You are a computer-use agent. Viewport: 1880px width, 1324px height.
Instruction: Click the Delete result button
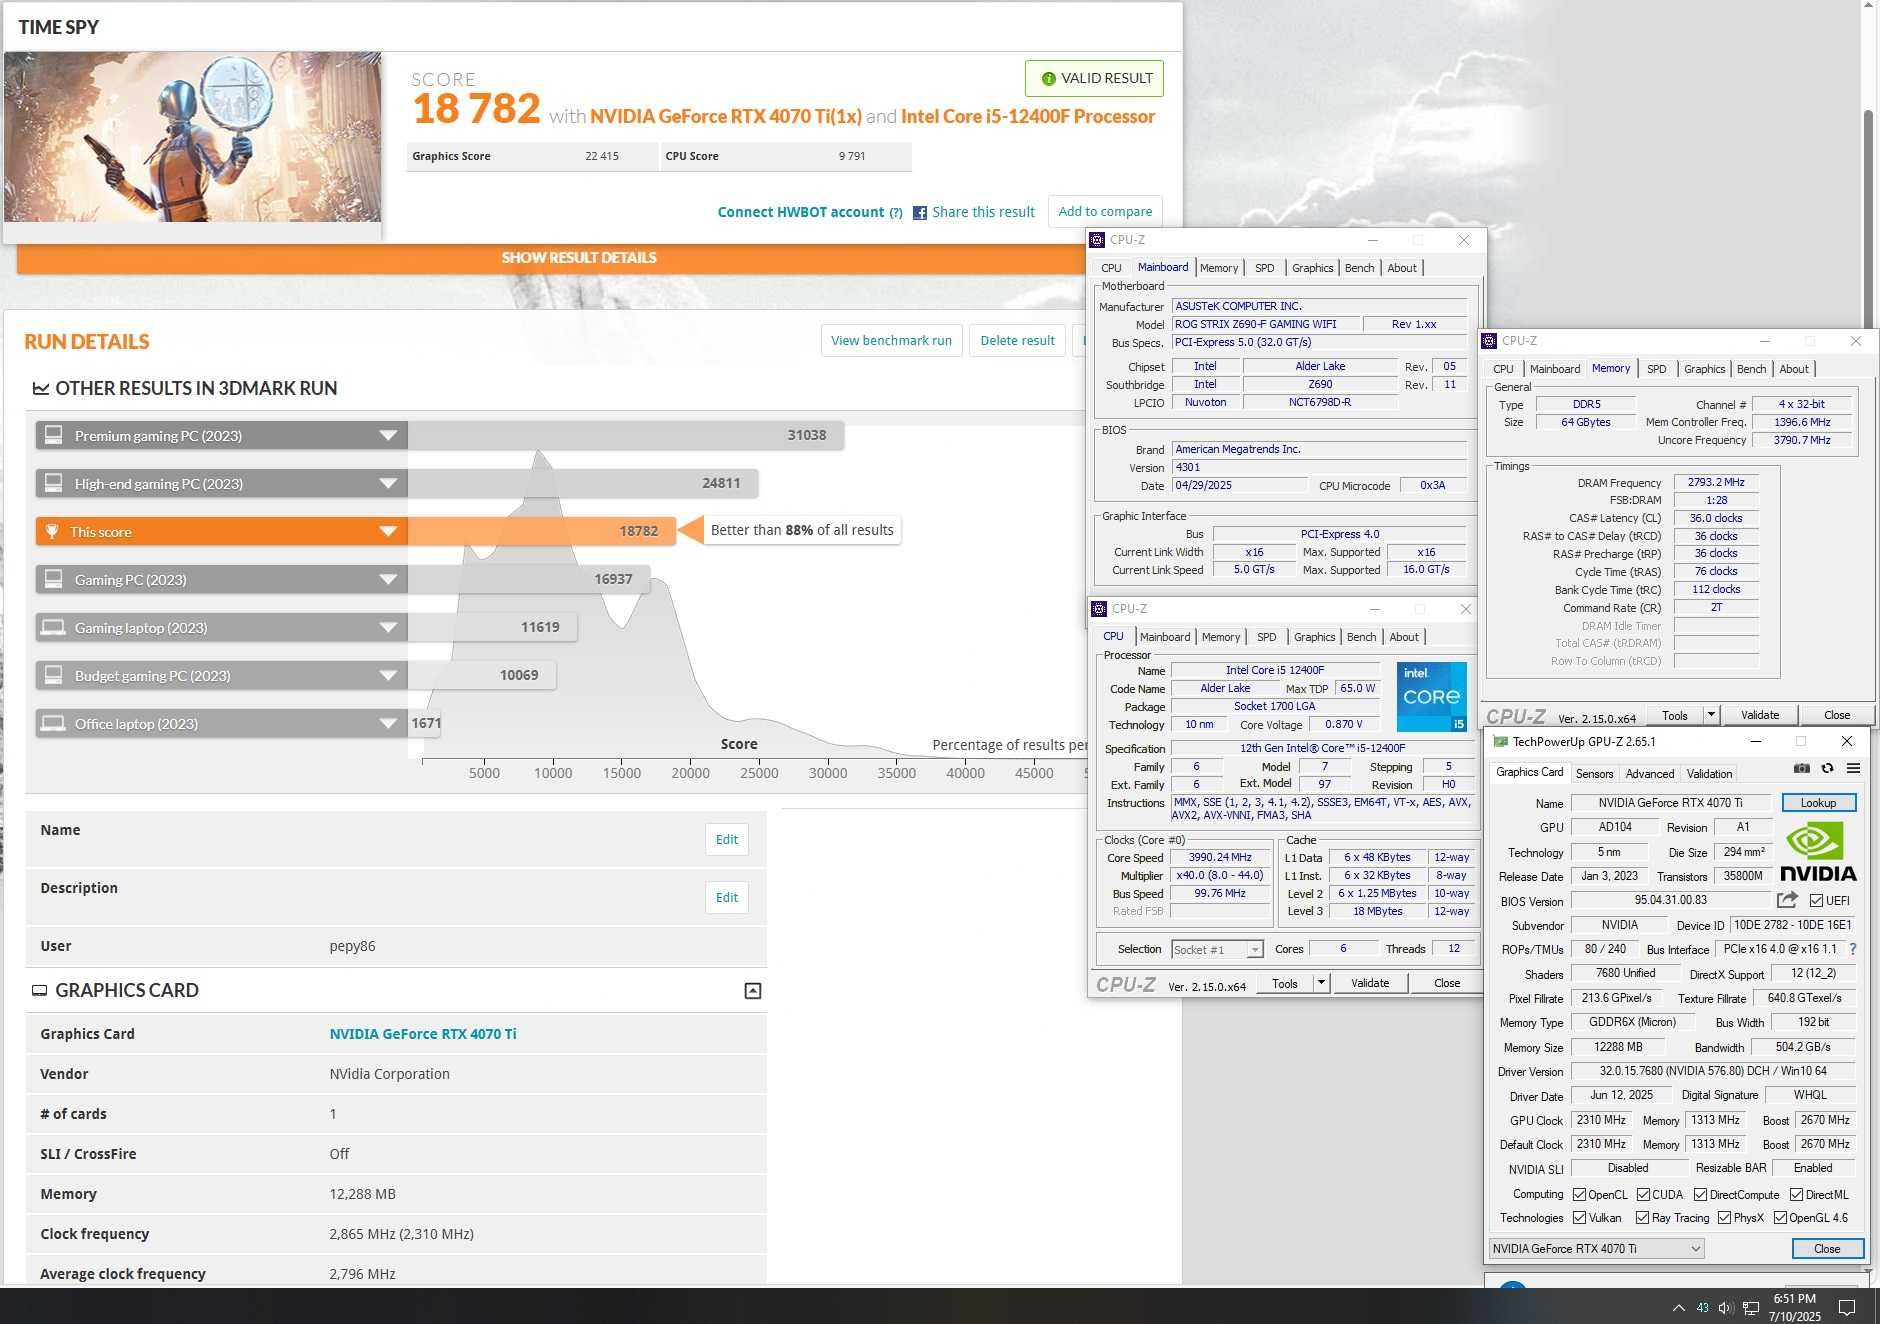tap(1017, 340)
